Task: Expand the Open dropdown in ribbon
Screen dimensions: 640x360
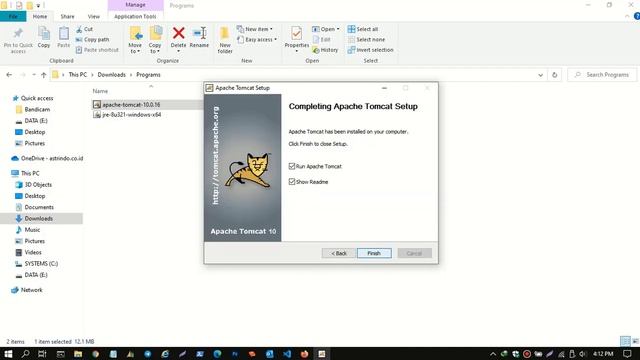Action: click(338, 29)
